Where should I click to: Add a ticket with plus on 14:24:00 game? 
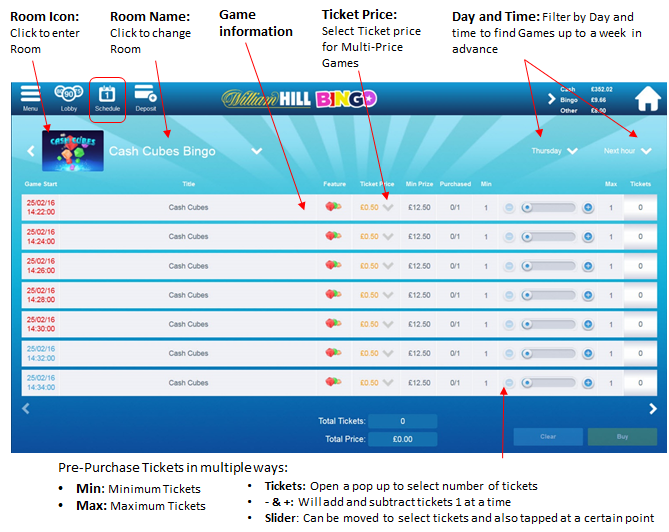(x=588, y=237)
